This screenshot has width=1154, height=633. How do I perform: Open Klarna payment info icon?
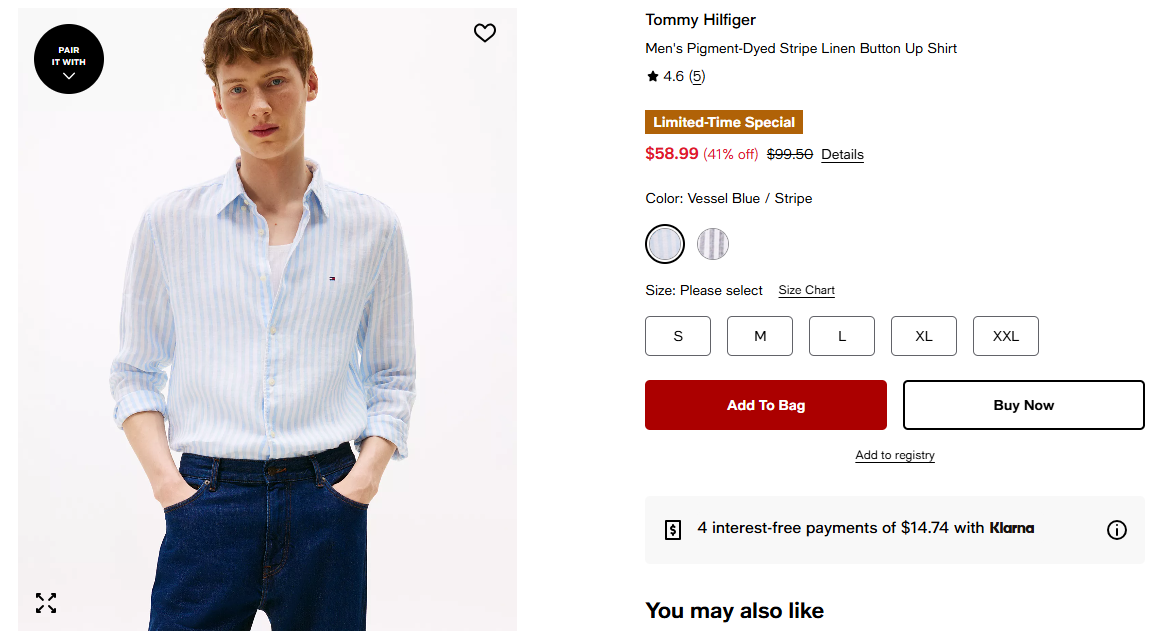pos(1117,530)
